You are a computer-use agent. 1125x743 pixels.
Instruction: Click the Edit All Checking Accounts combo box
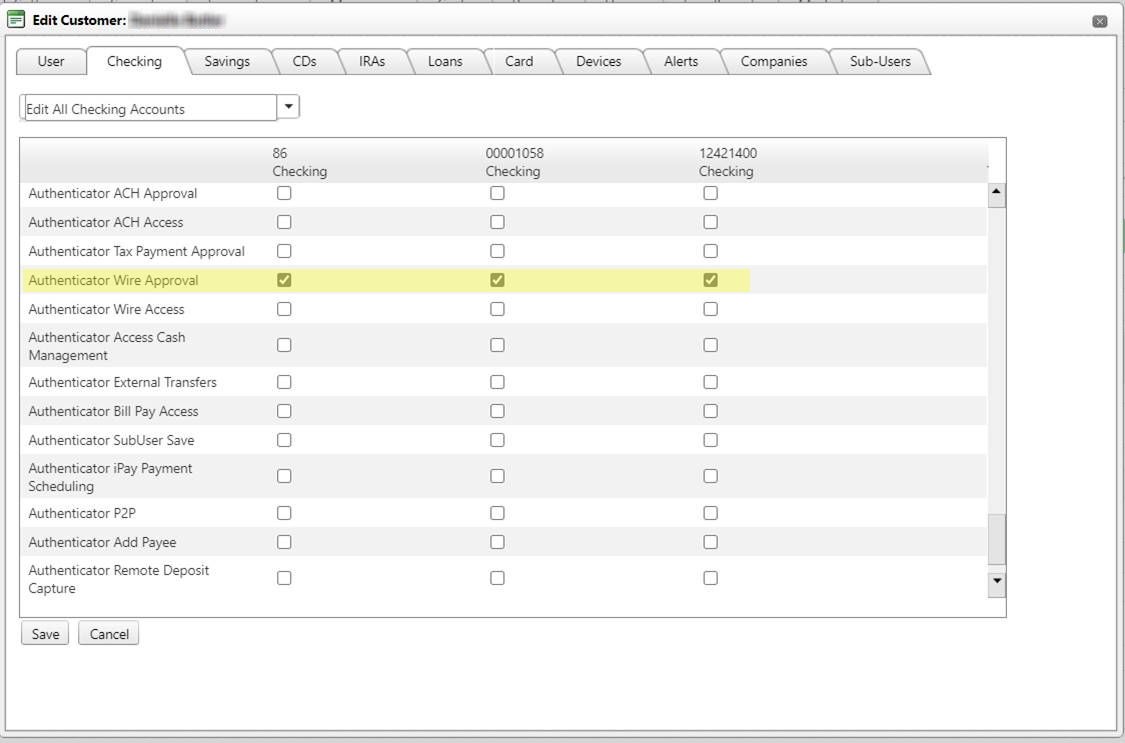[148, 108]
